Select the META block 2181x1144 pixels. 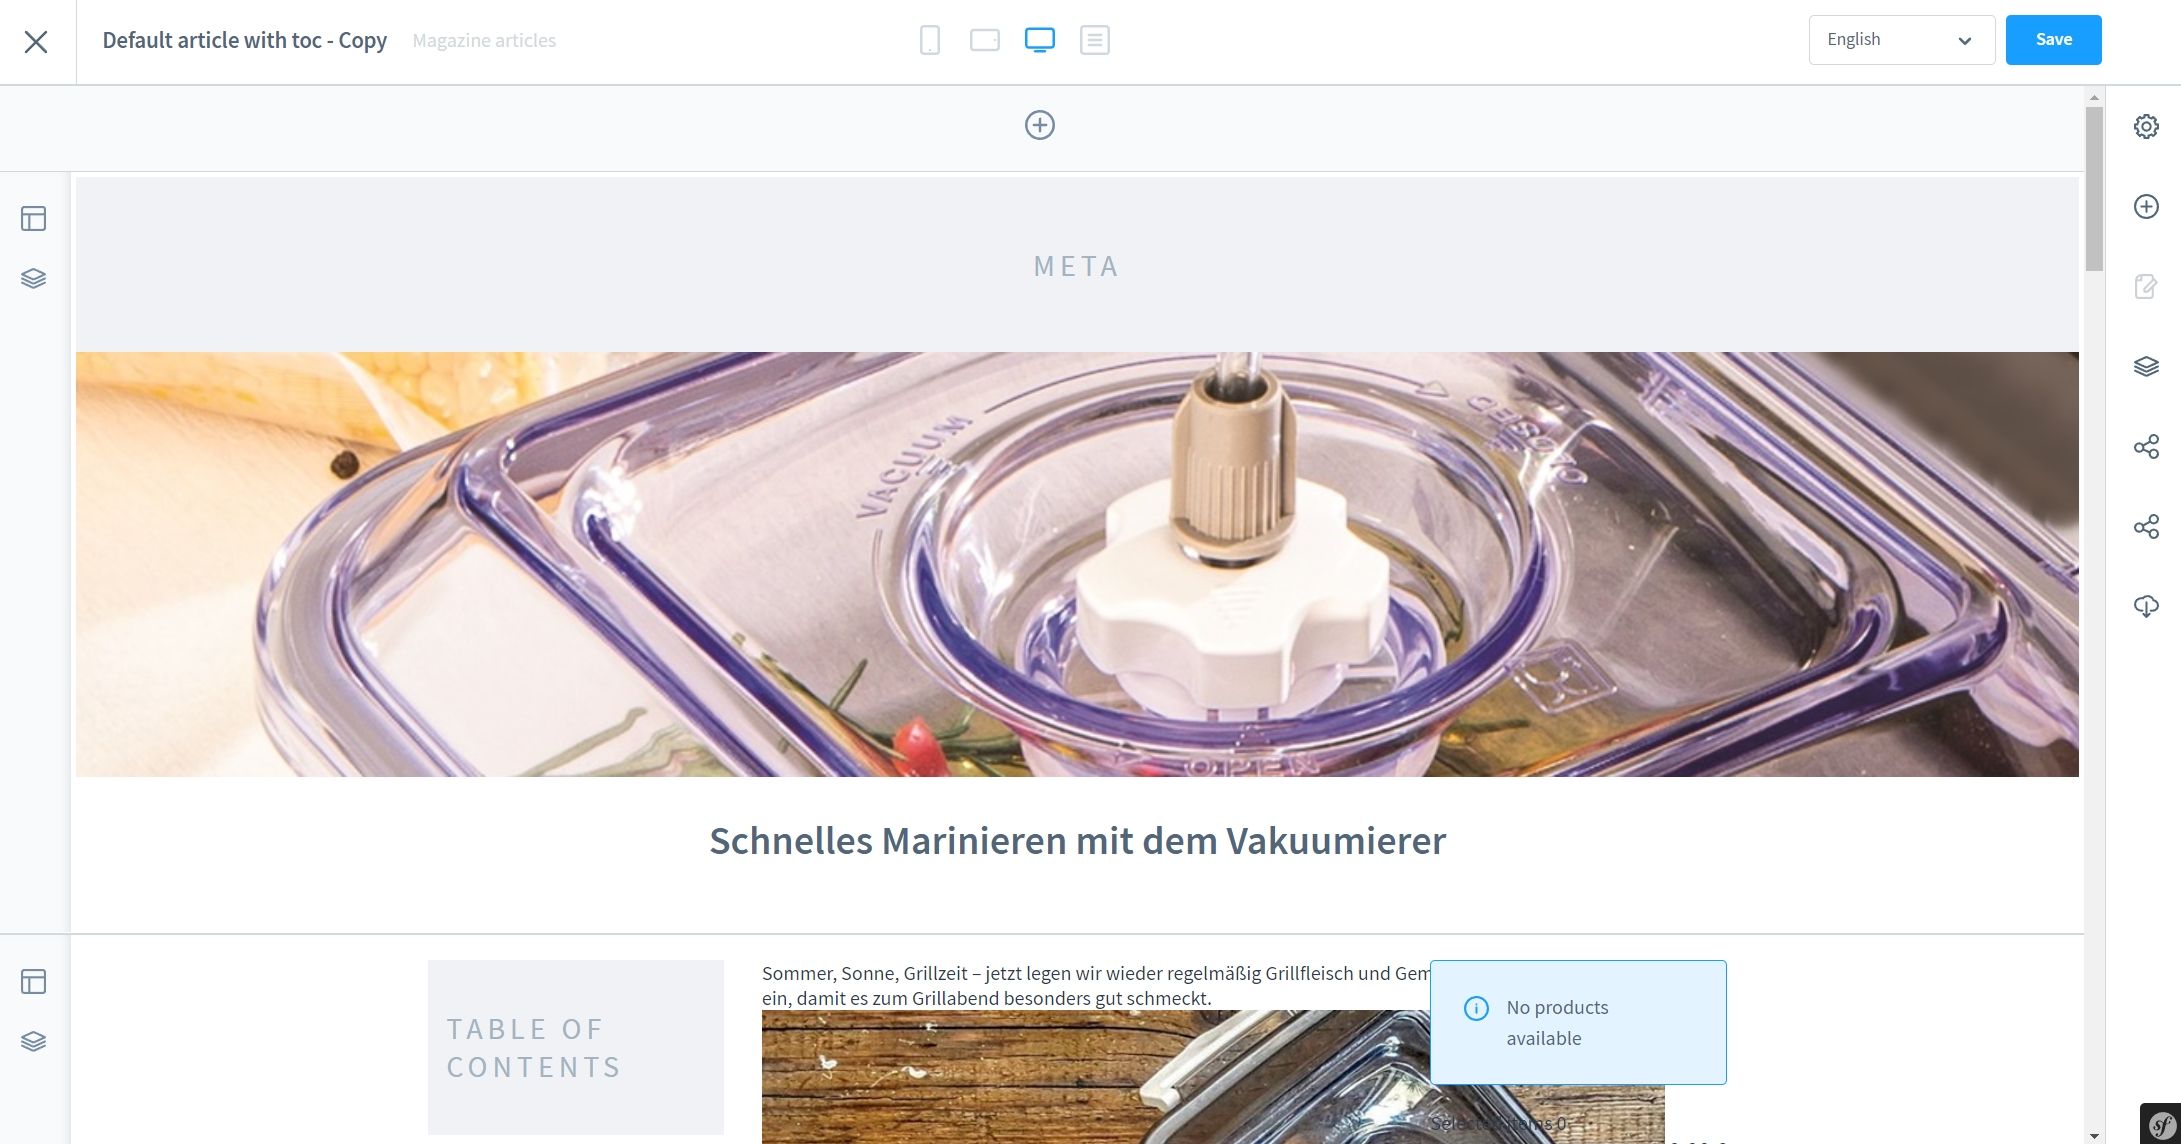click(x=1077, y=266)
